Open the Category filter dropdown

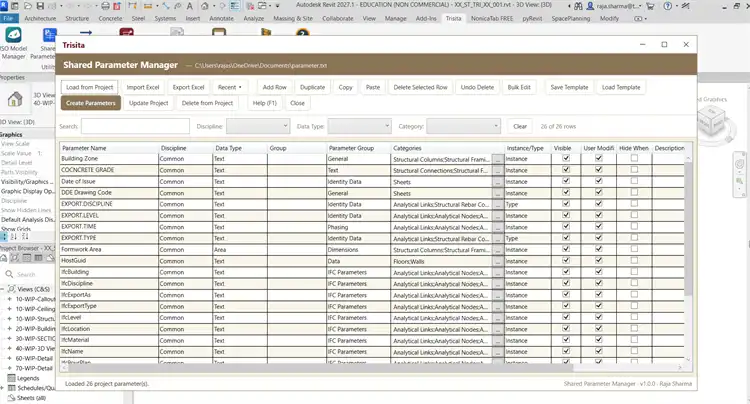coord(463,126)
